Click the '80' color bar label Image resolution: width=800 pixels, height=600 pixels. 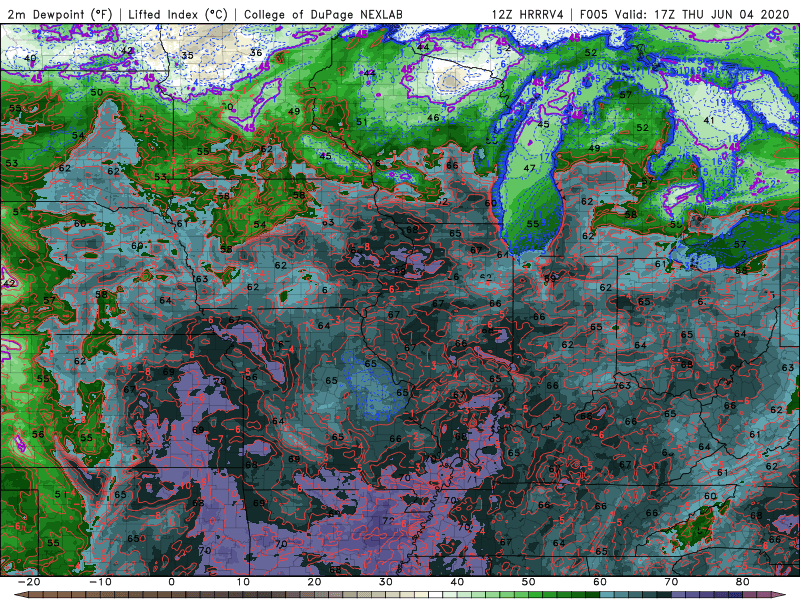(743, 582)
